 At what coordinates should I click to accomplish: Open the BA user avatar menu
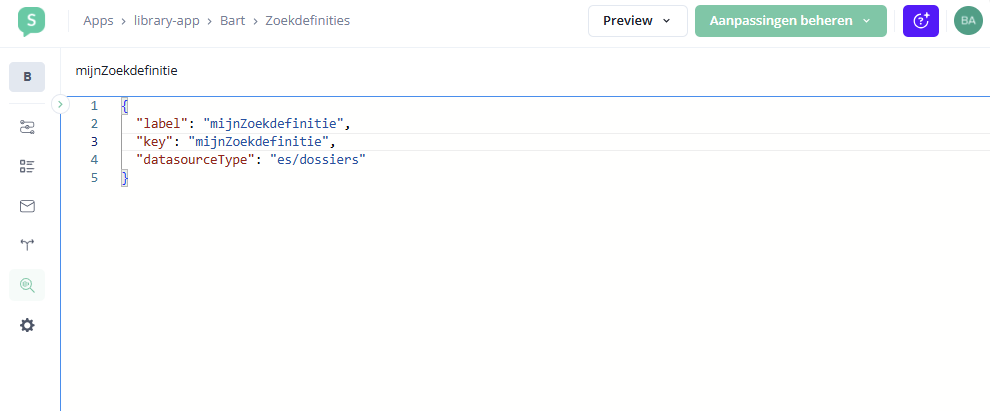(968, 21)
